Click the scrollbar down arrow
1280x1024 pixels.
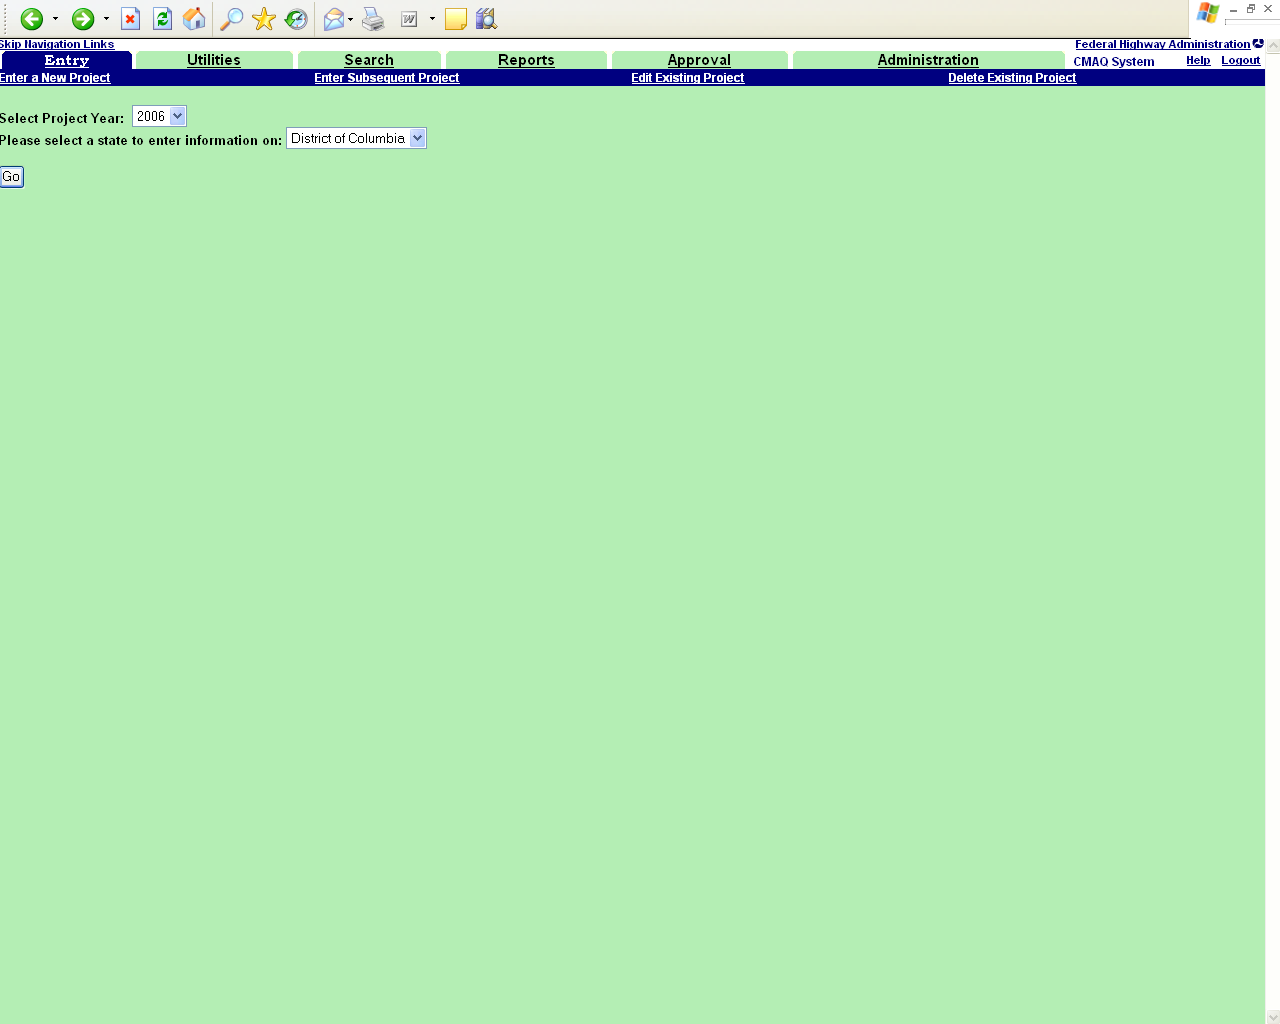point(1273,1017)
